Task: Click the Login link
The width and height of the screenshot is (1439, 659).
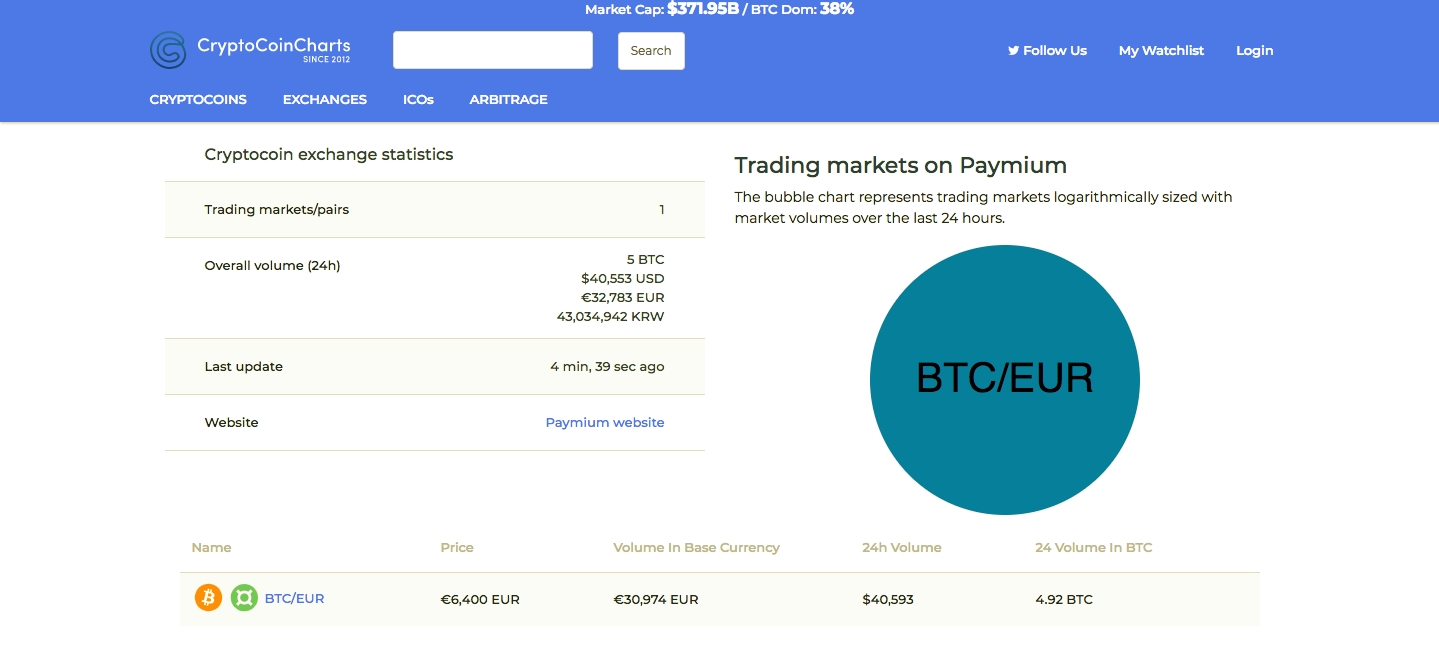Action: click(1254, 50)
